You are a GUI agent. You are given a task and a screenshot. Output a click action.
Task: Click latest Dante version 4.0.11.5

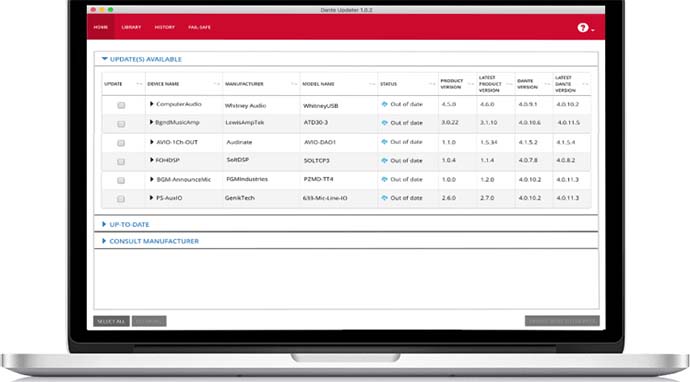[x=569, y=123]
